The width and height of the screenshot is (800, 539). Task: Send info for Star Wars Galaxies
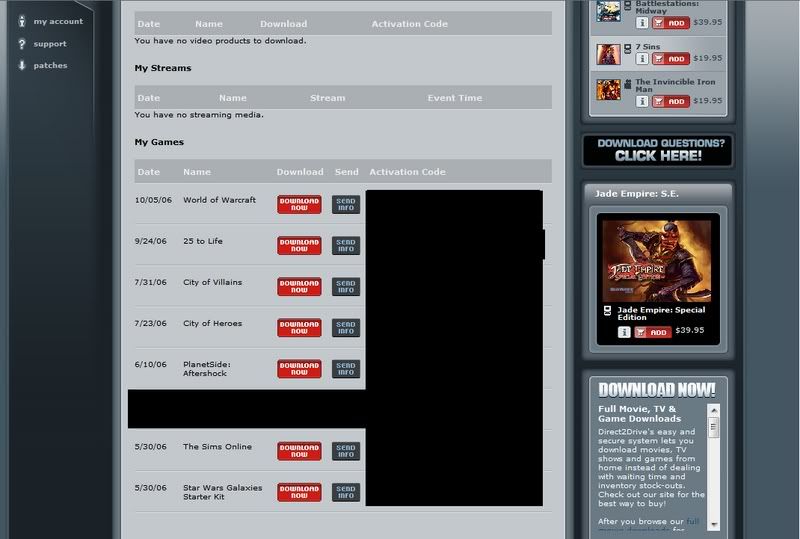pyautogui.click(x=346, y=492)
